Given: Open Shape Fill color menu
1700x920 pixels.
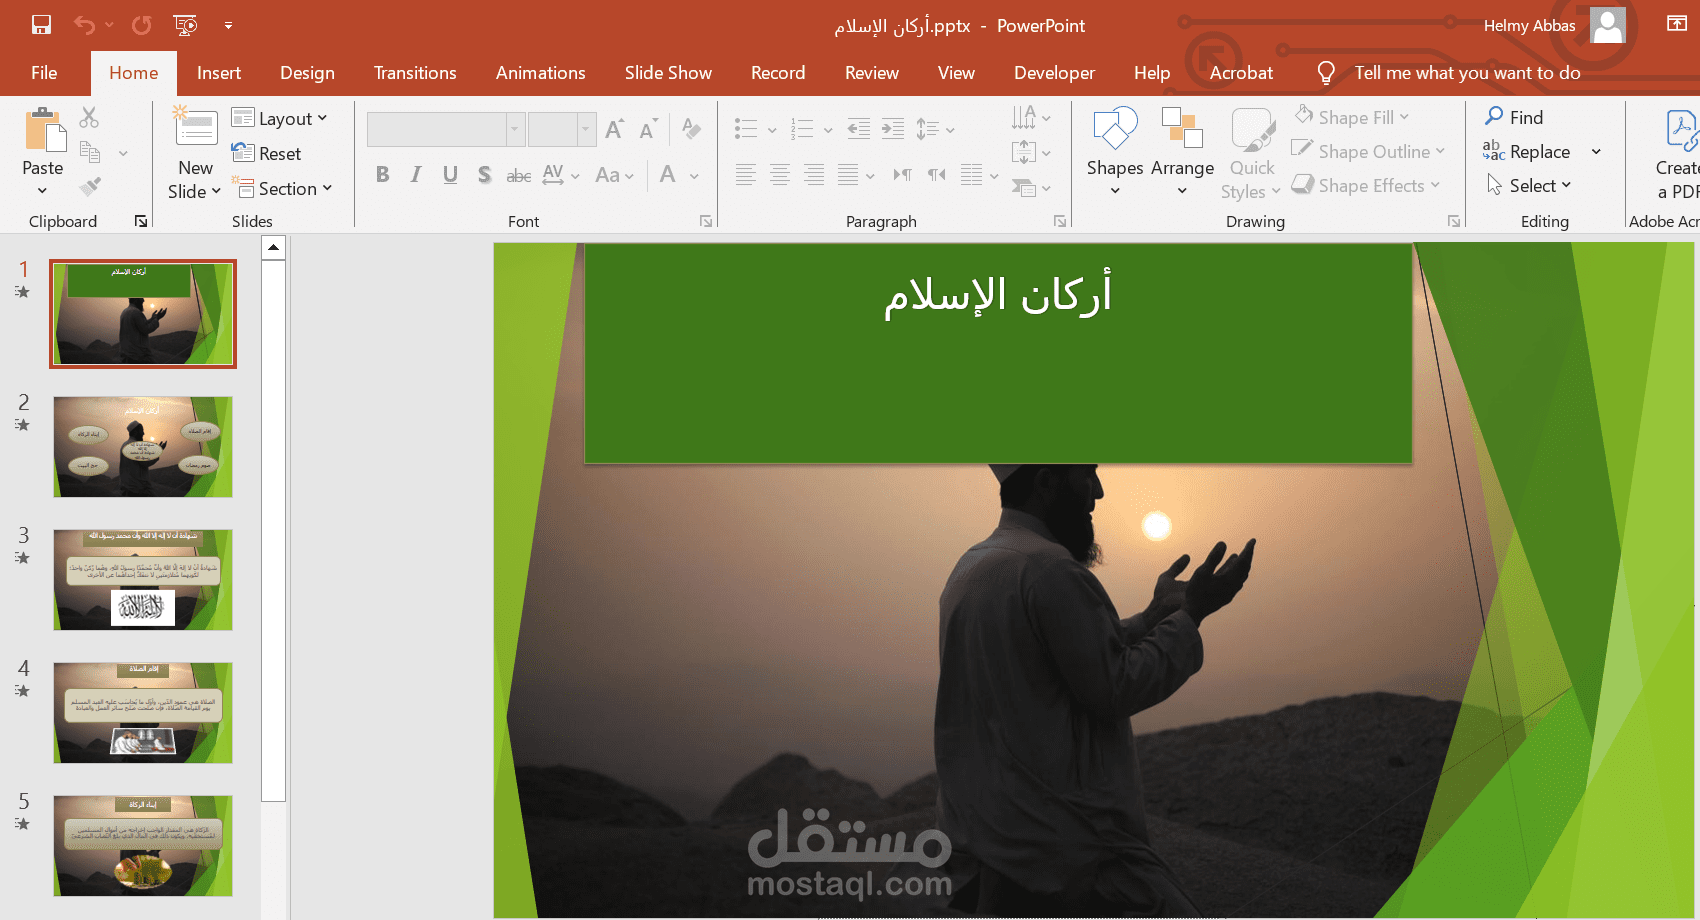Looking at the screenshot, I should [1352, 117].
